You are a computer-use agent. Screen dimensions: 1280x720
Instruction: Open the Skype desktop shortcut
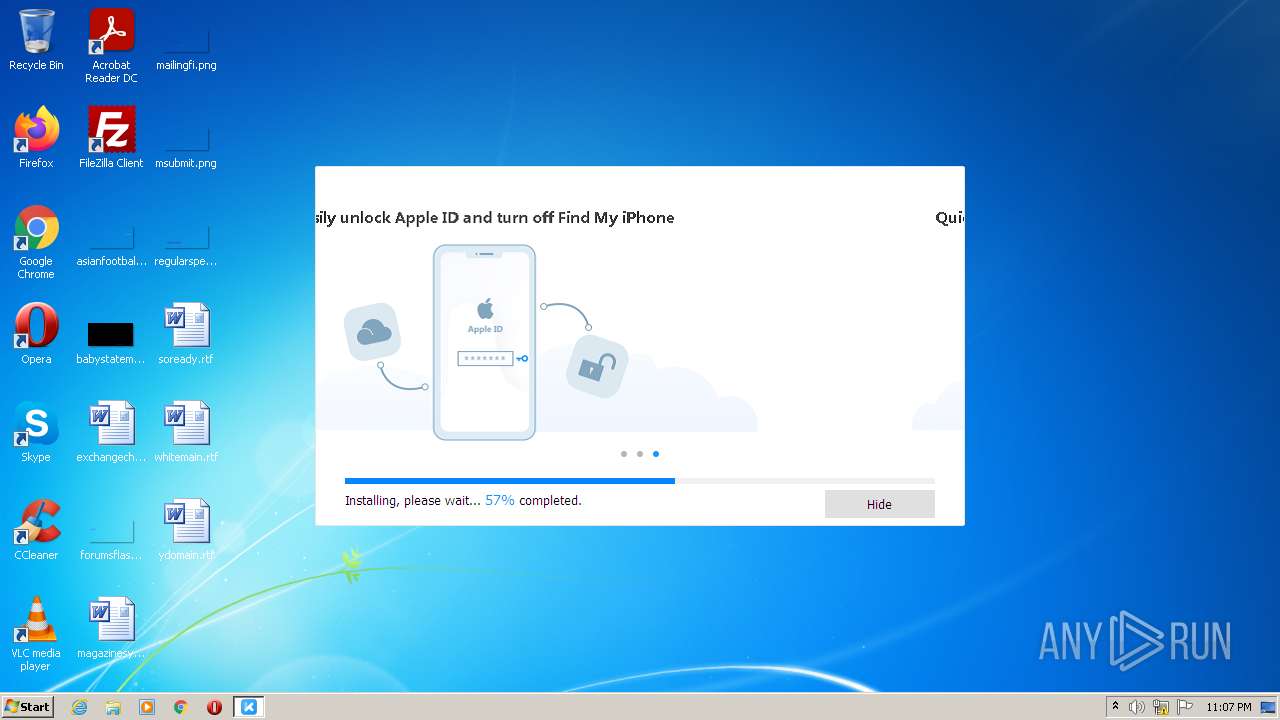pyautogui.click(x=36, y=432)
